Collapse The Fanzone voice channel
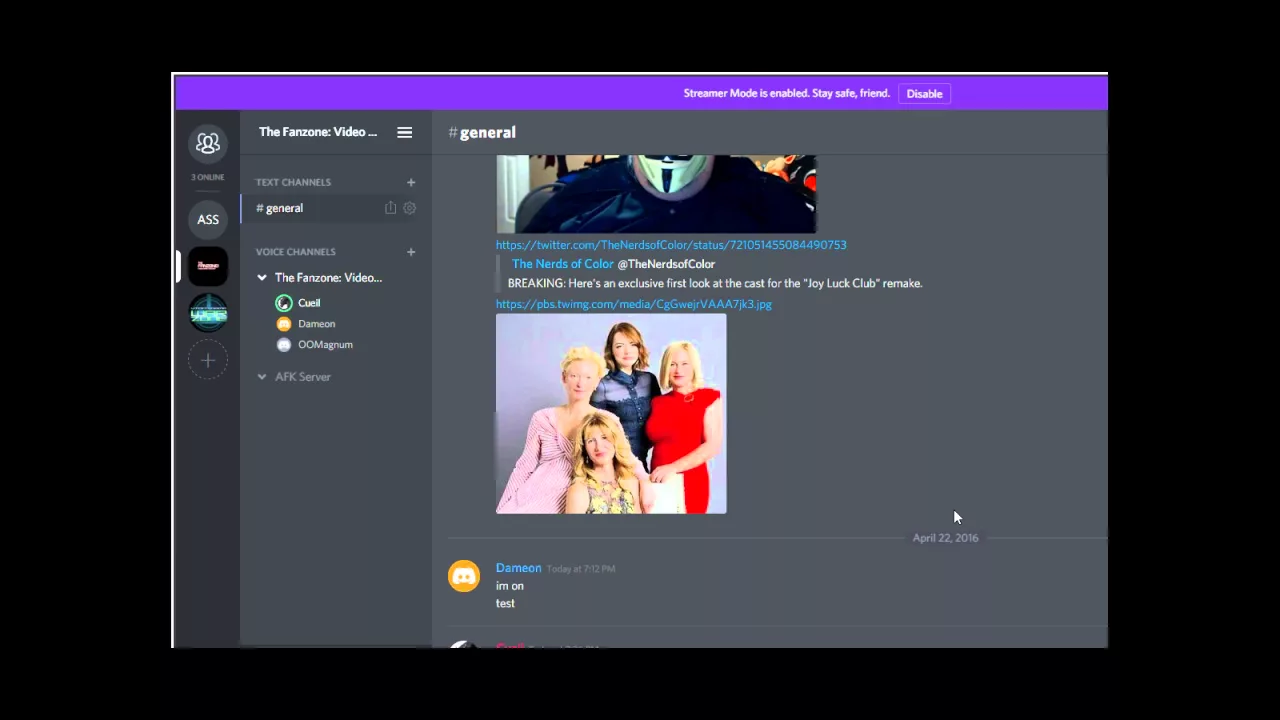This screenshot has width=1280, height=720. (x=262, y=278)
